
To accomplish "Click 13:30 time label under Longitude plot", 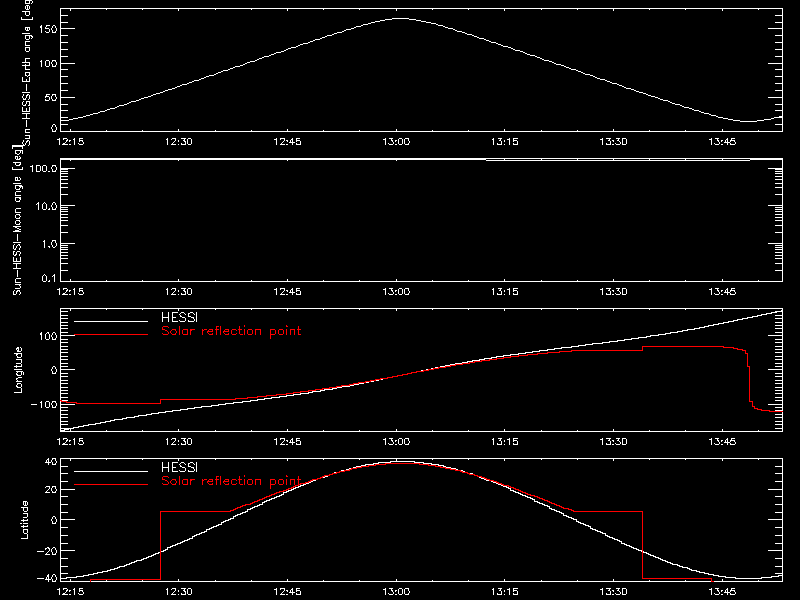I will (x=613, y=442).
